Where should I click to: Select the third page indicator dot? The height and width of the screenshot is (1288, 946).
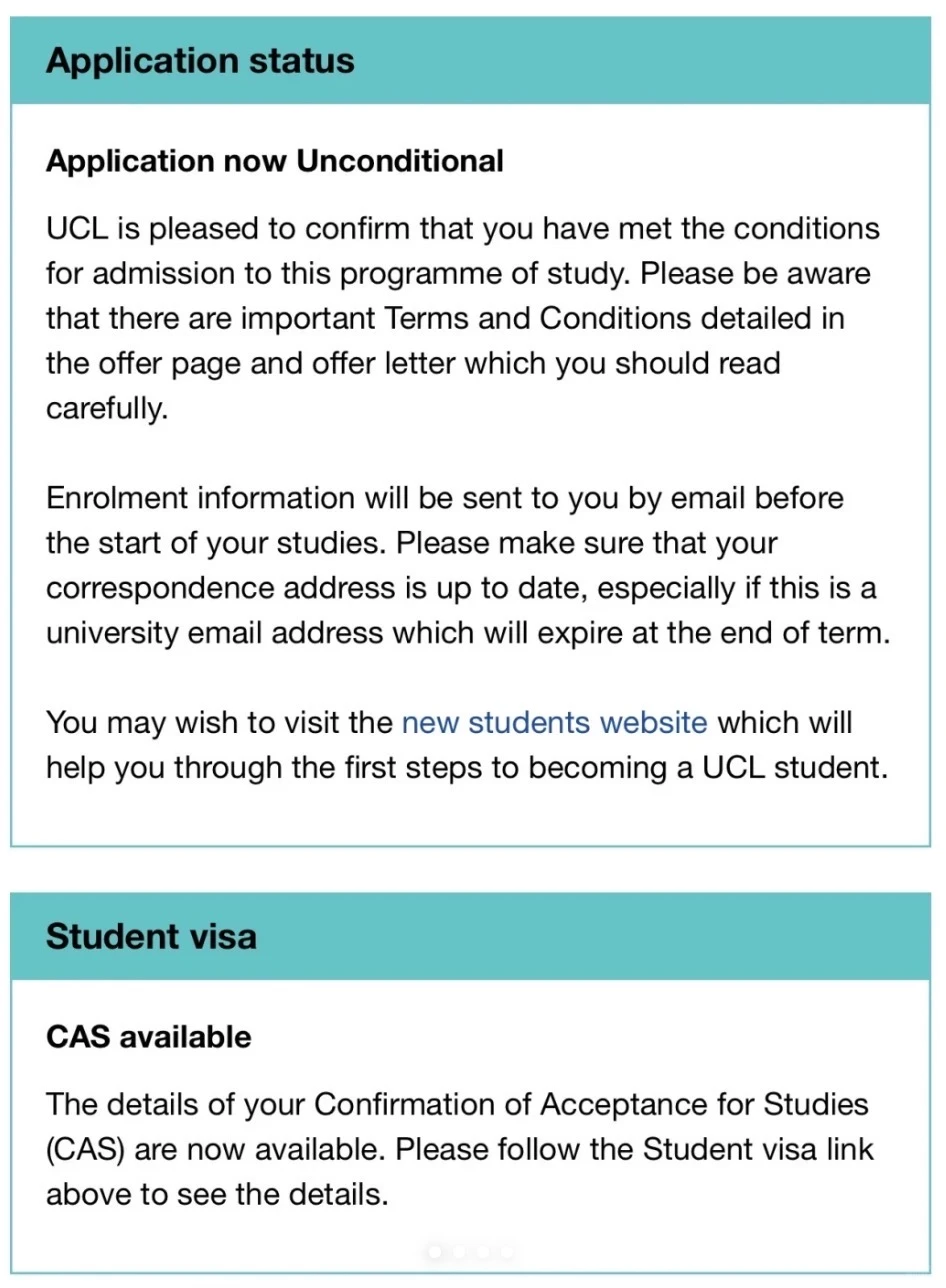click(x=483, y=1252)
